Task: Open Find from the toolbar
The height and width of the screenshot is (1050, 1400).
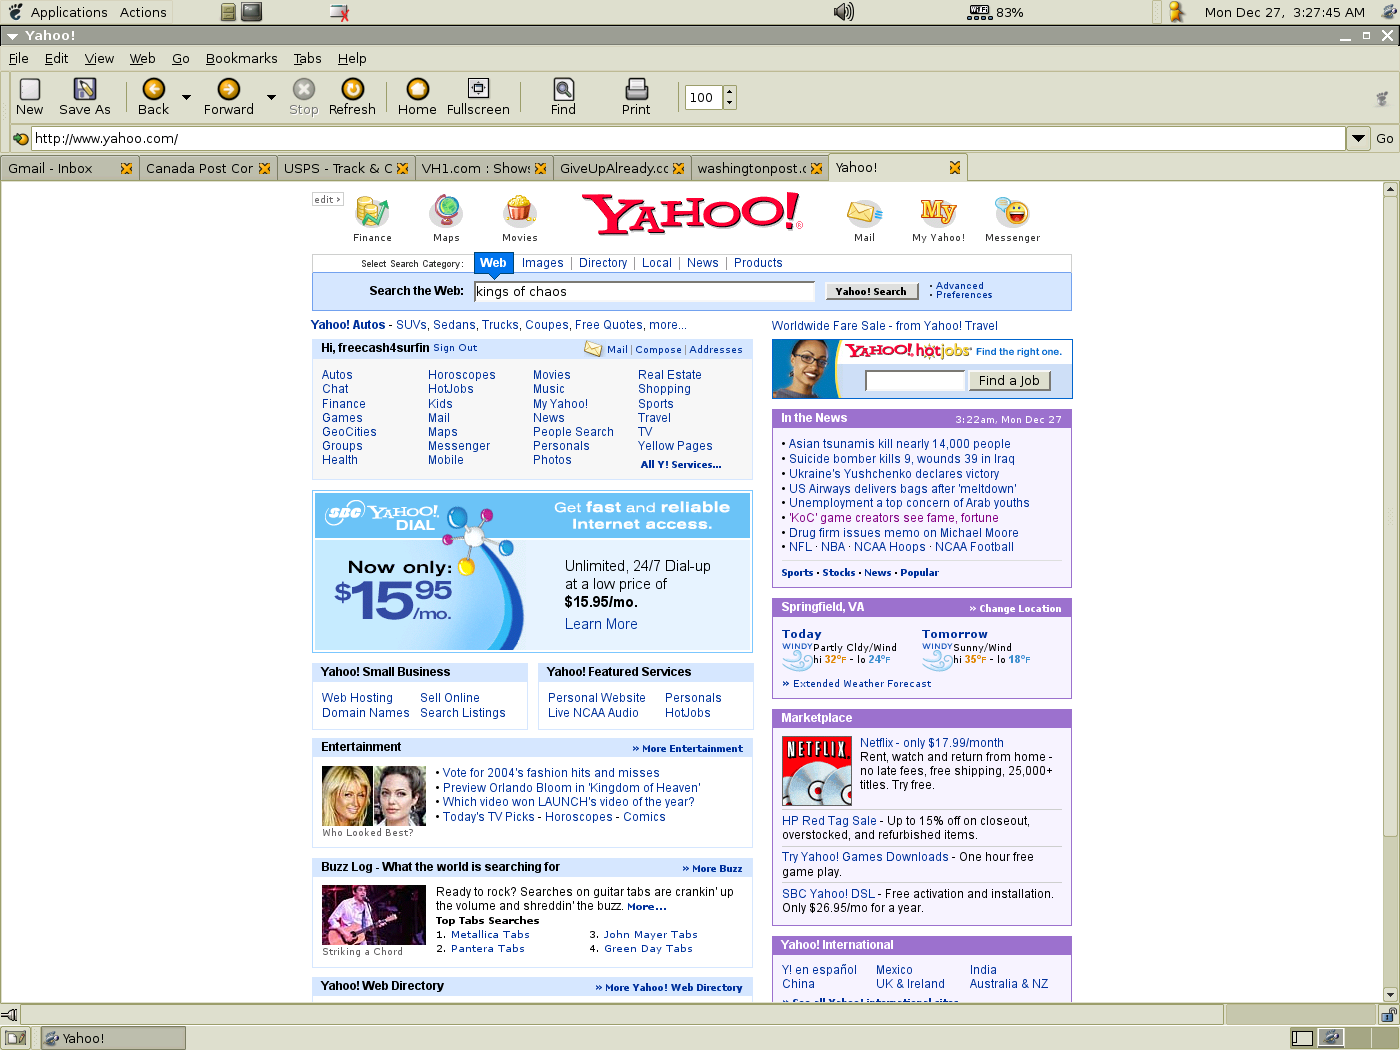Action: pos(563,90)
